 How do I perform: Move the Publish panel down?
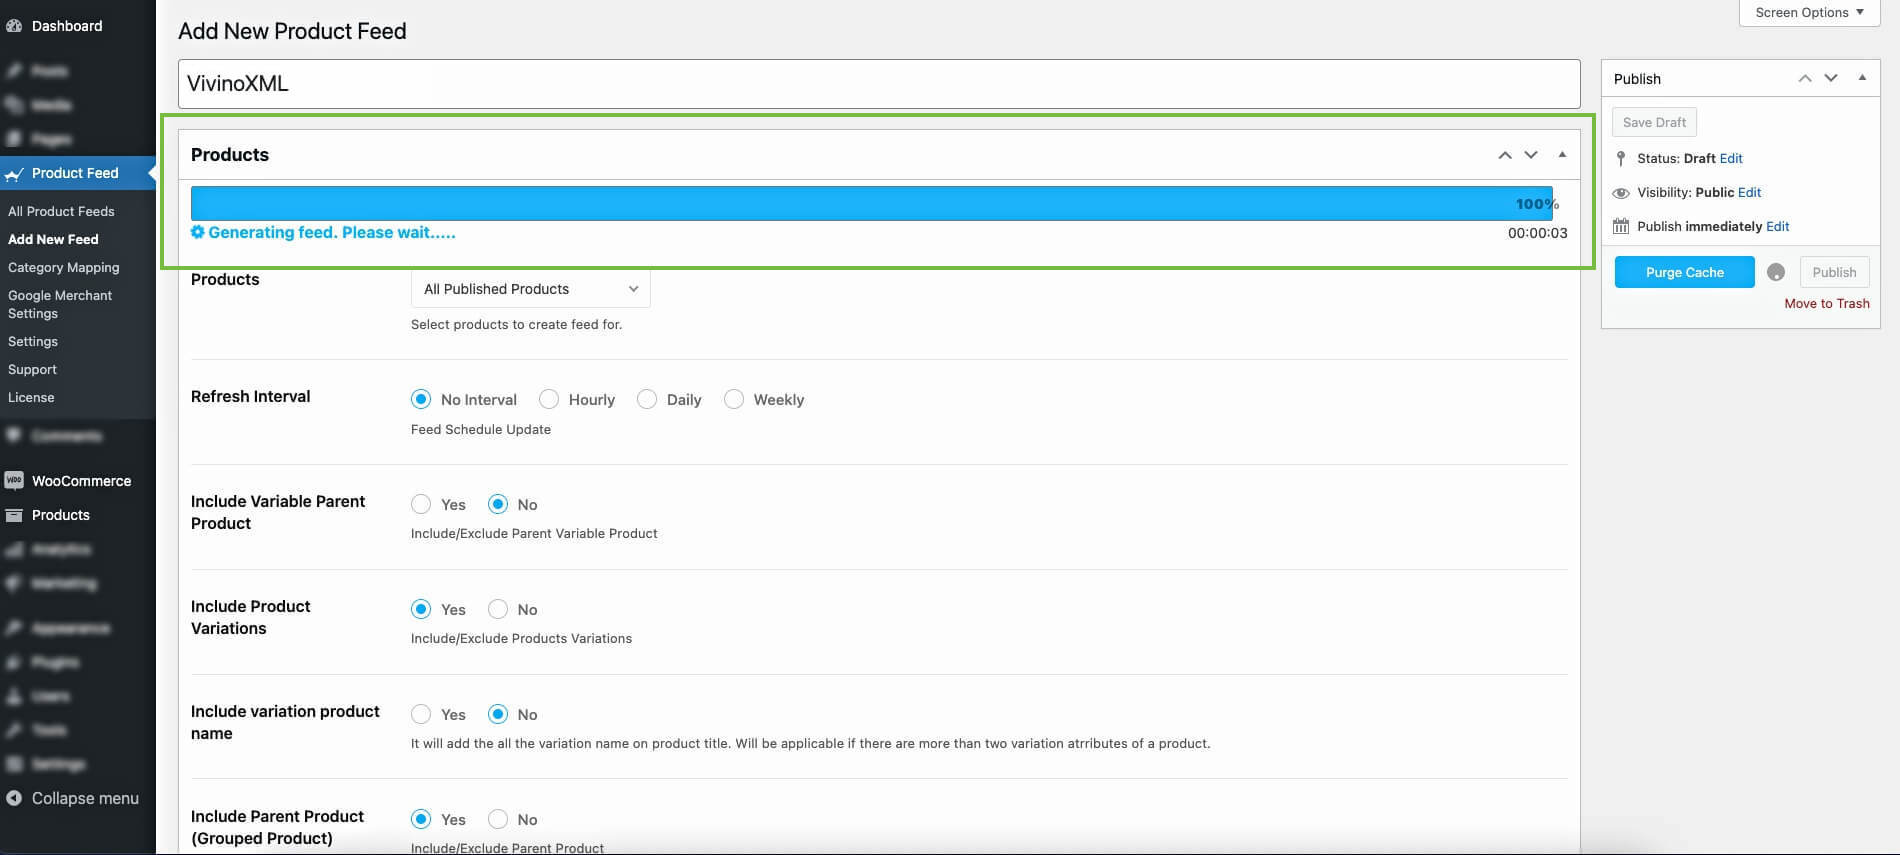click(1831, 78)
